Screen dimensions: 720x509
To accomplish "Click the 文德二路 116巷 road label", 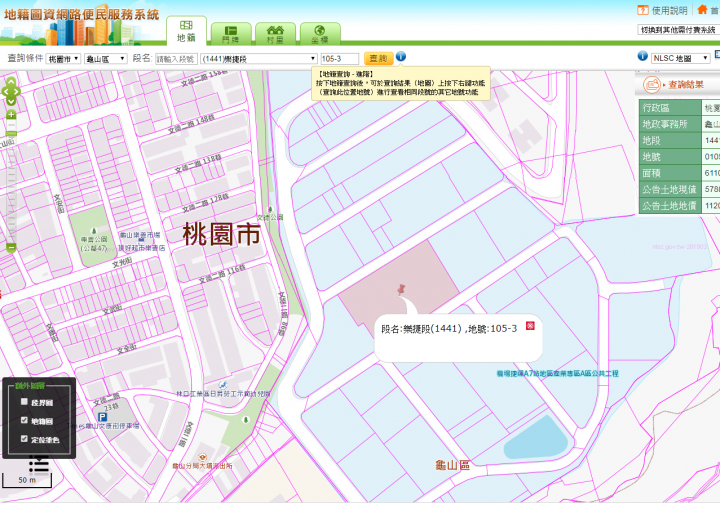I will pyautogui.click(x=222, y=274).
